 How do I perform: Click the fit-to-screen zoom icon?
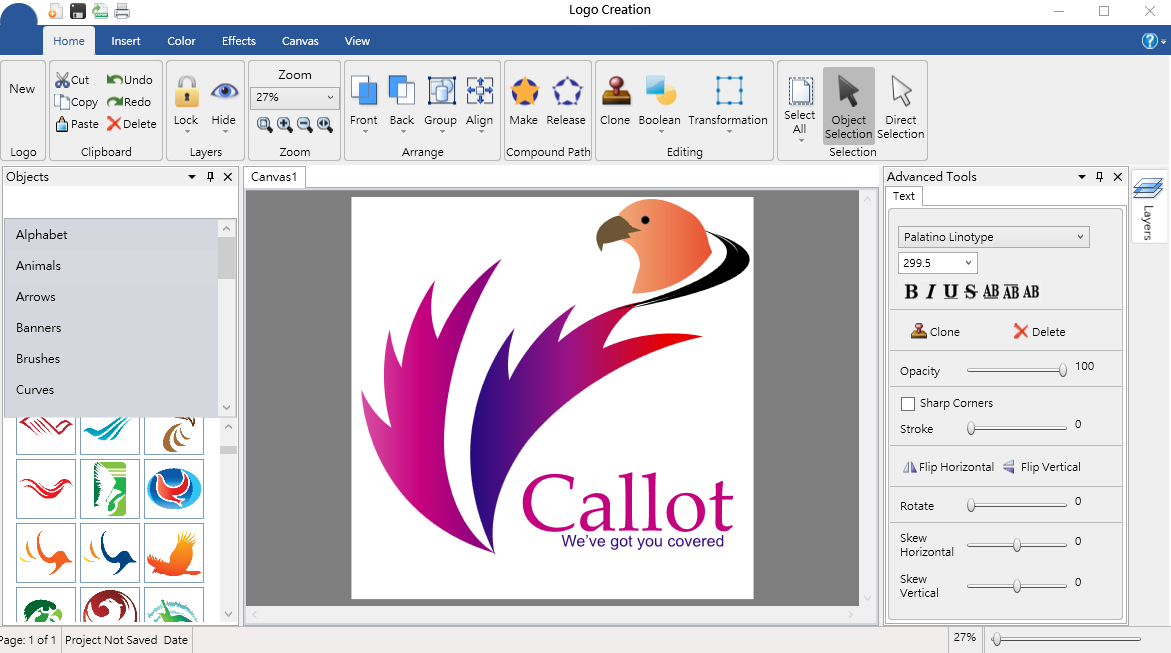(325, 125)
